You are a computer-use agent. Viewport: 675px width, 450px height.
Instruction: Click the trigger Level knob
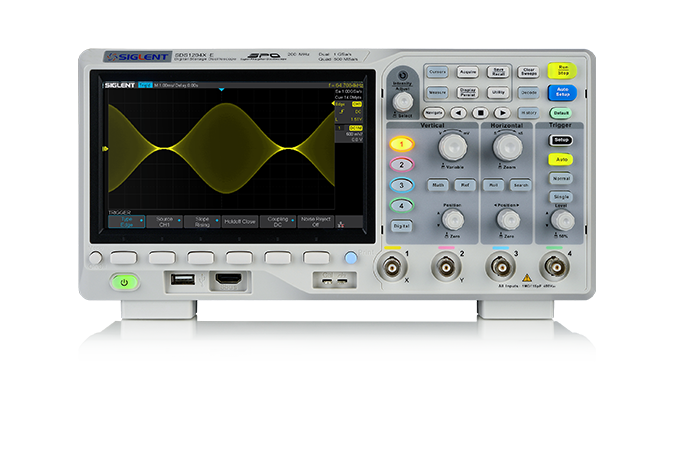(563, 219)
